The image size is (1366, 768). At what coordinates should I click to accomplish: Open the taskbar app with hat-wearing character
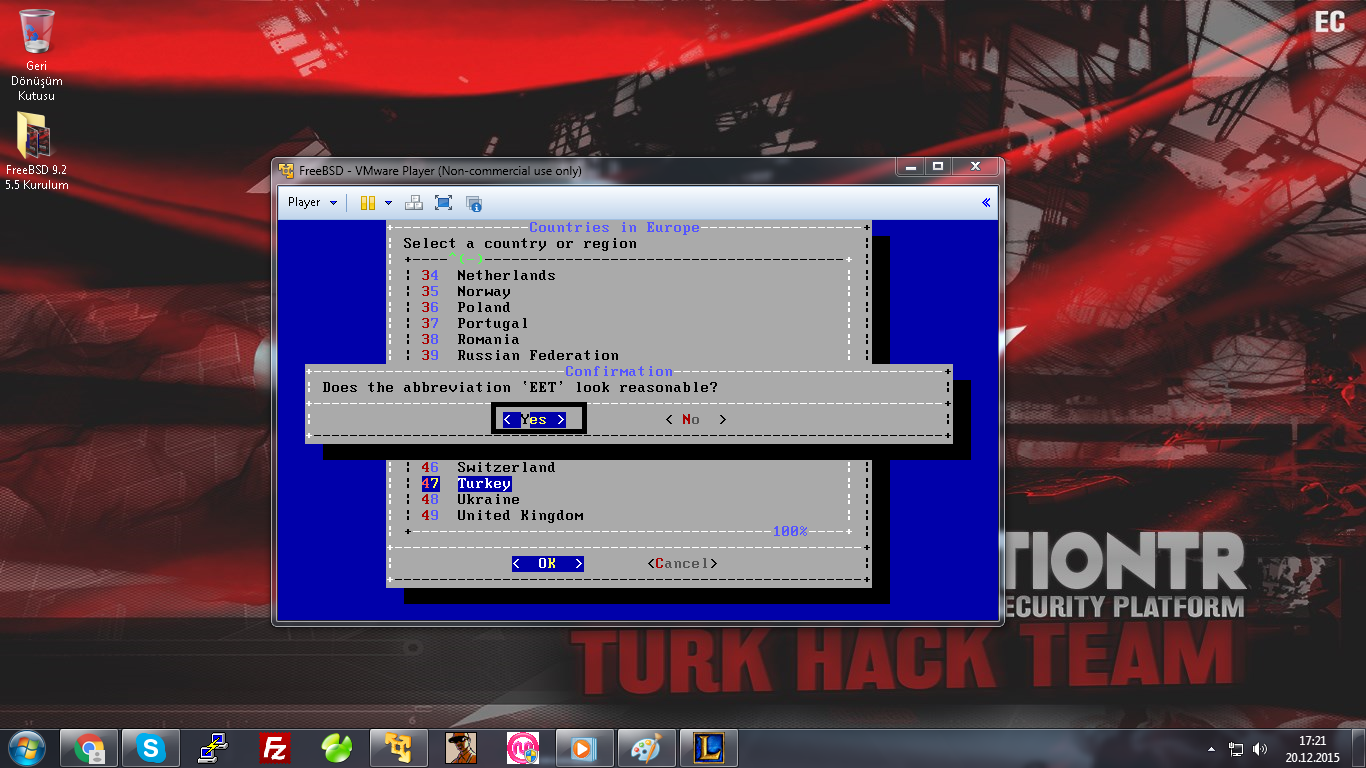click(461, 748)
